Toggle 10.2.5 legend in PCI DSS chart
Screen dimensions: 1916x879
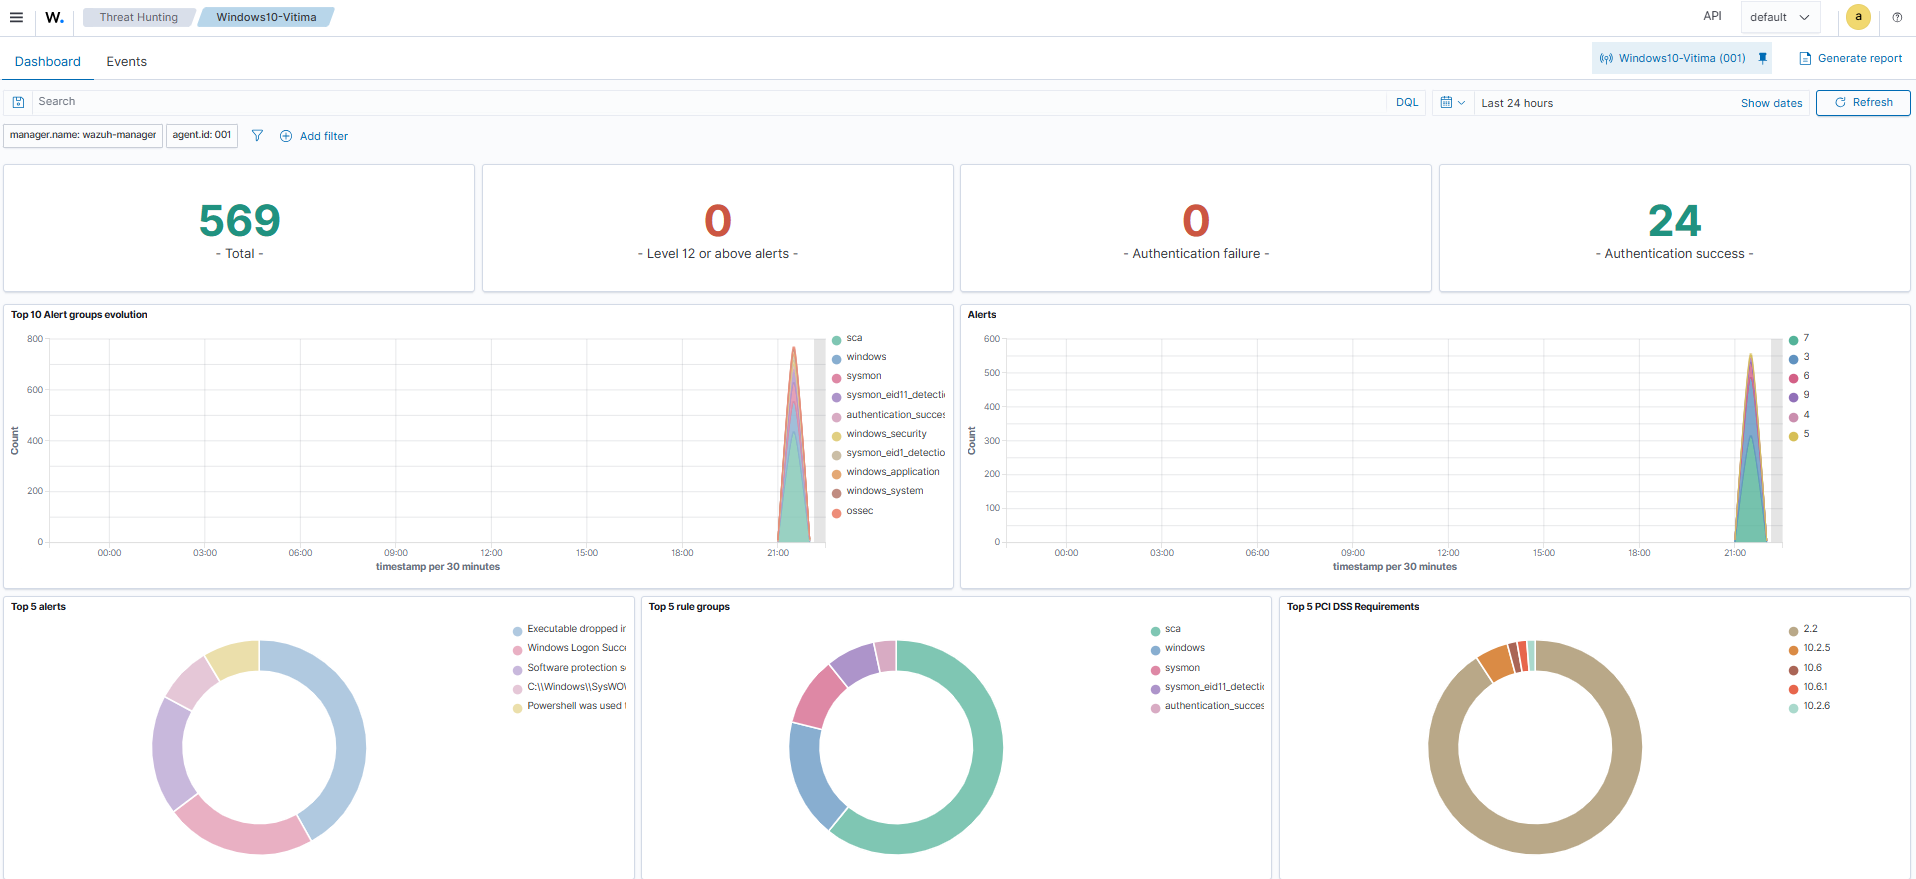(x=1810, y=648)
